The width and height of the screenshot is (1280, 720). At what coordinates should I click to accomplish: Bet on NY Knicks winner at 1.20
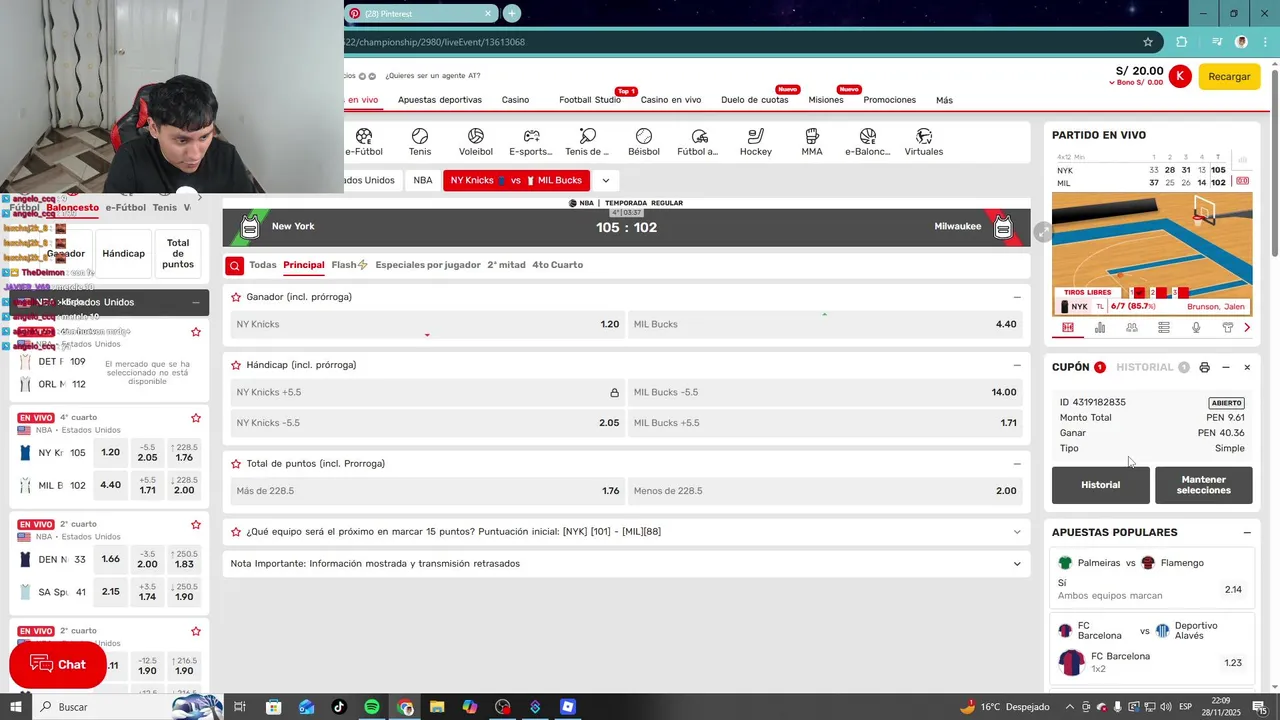tap(427, 324)
